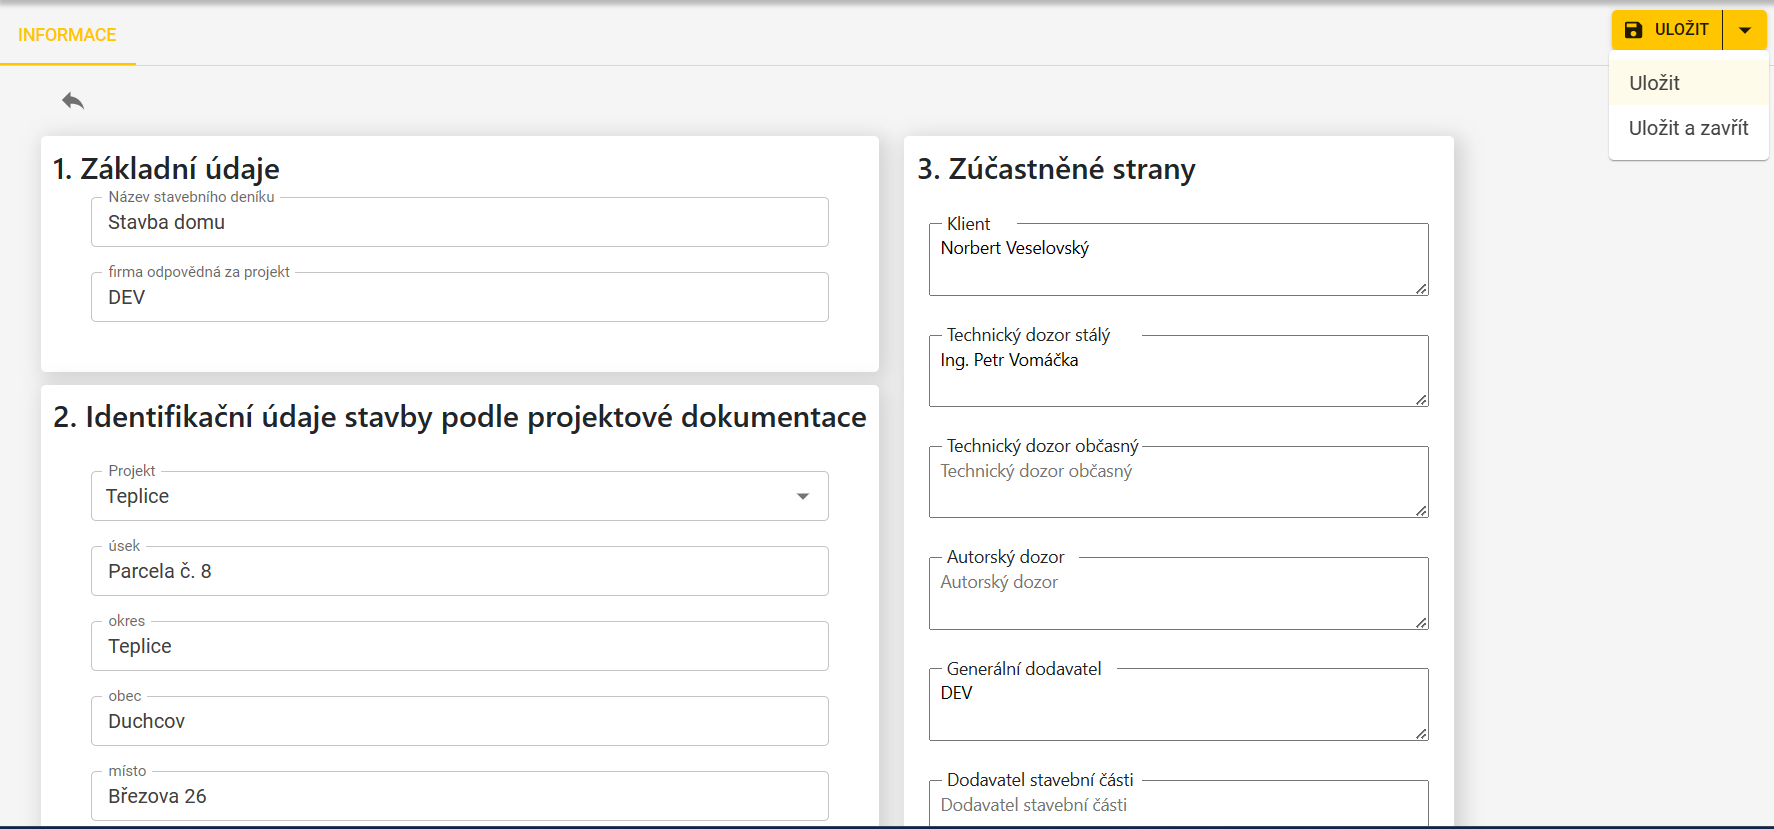Choose 'Uložit a zavřít' menu option
The width and height of the screenshot is (1774, 829).
(1688, 128)
